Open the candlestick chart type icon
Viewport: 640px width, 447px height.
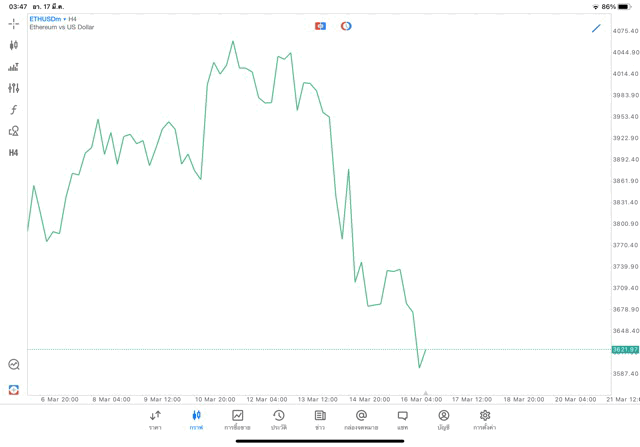[x=13, y=45]
